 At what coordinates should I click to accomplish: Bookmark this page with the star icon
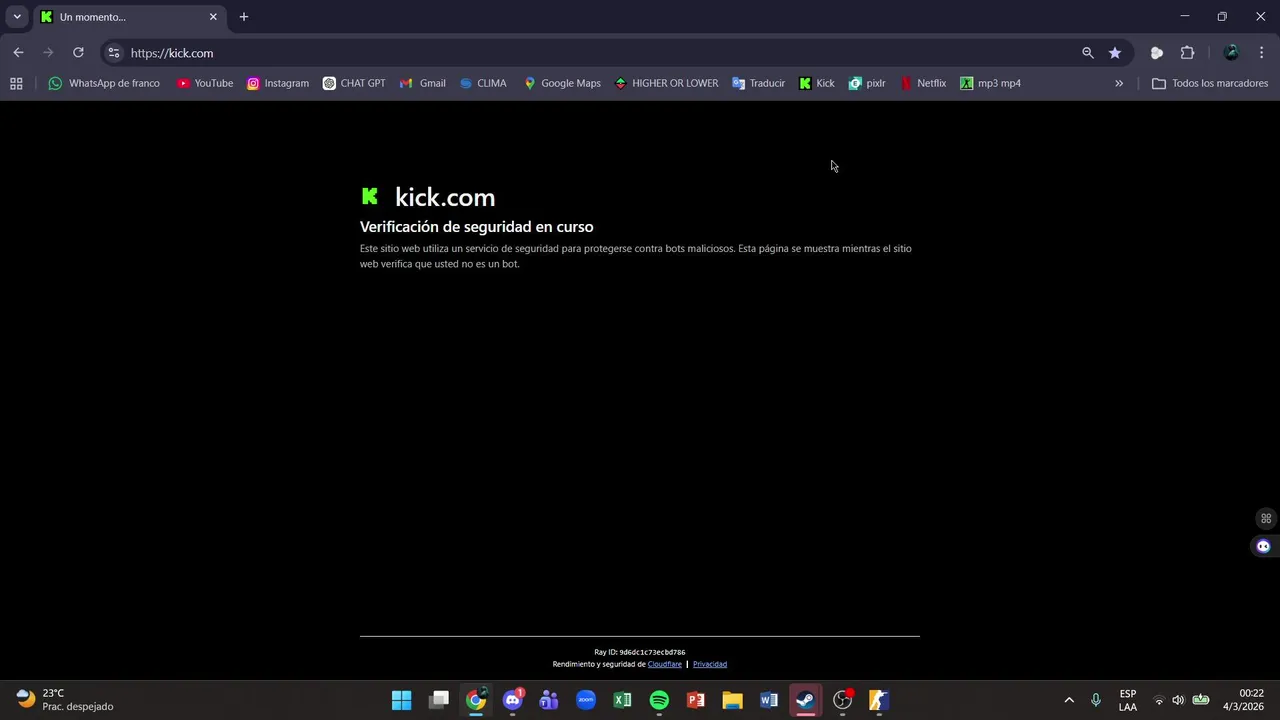pos(1115,53)
